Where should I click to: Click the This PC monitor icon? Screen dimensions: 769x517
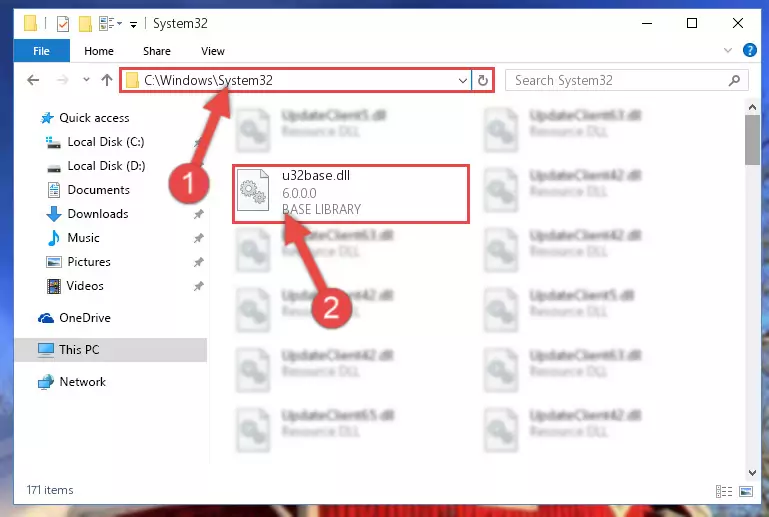[x=46, y=350]
